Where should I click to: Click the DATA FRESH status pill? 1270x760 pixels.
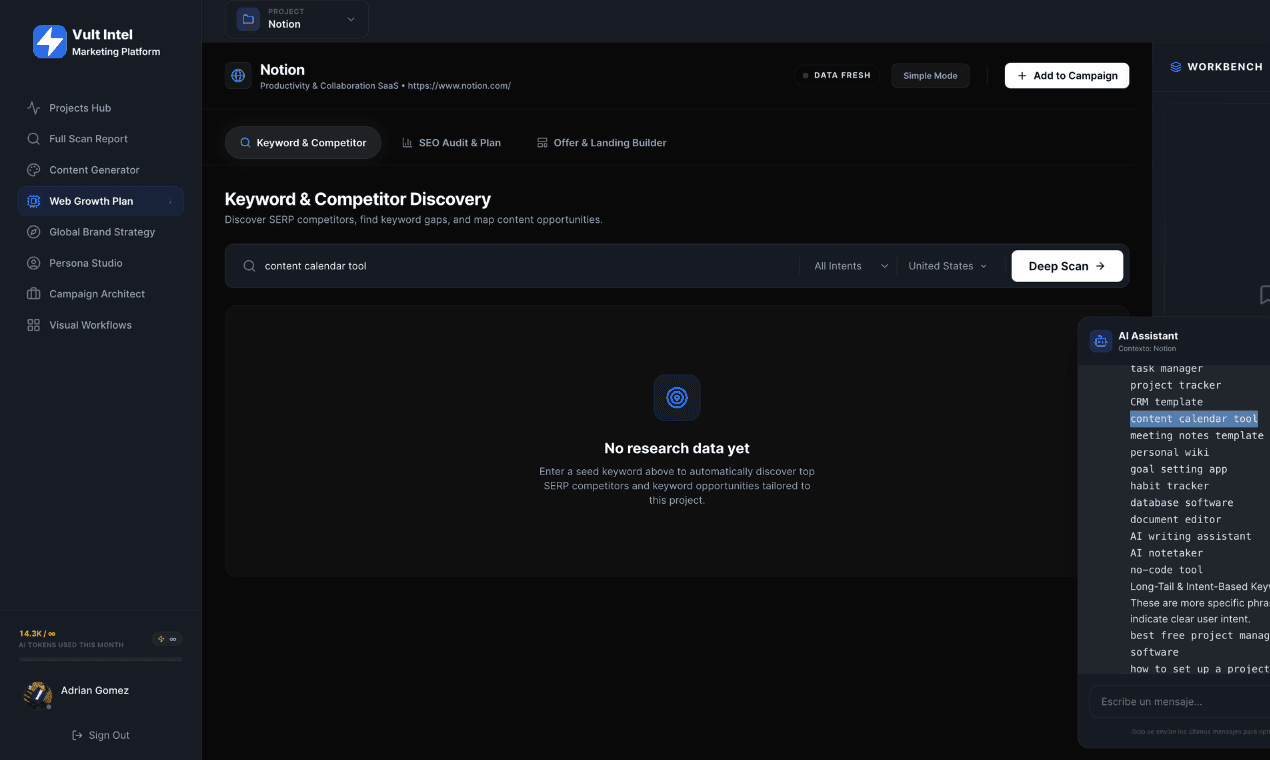click(836, 74)
